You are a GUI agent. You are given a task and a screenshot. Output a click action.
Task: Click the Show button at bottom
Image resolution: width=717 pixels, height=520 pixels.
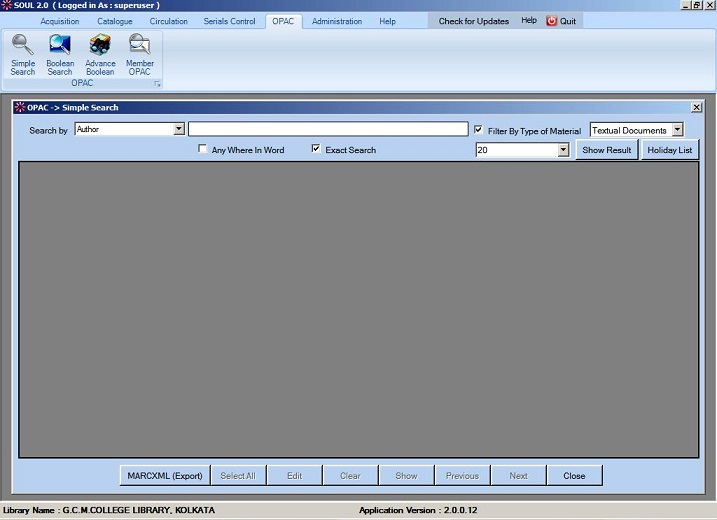tap(407, 476)
